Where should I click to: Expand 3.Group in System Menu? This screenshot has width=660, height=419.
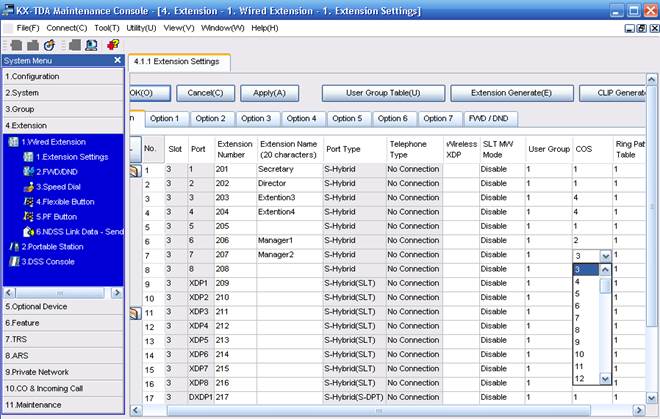point(63,109)
